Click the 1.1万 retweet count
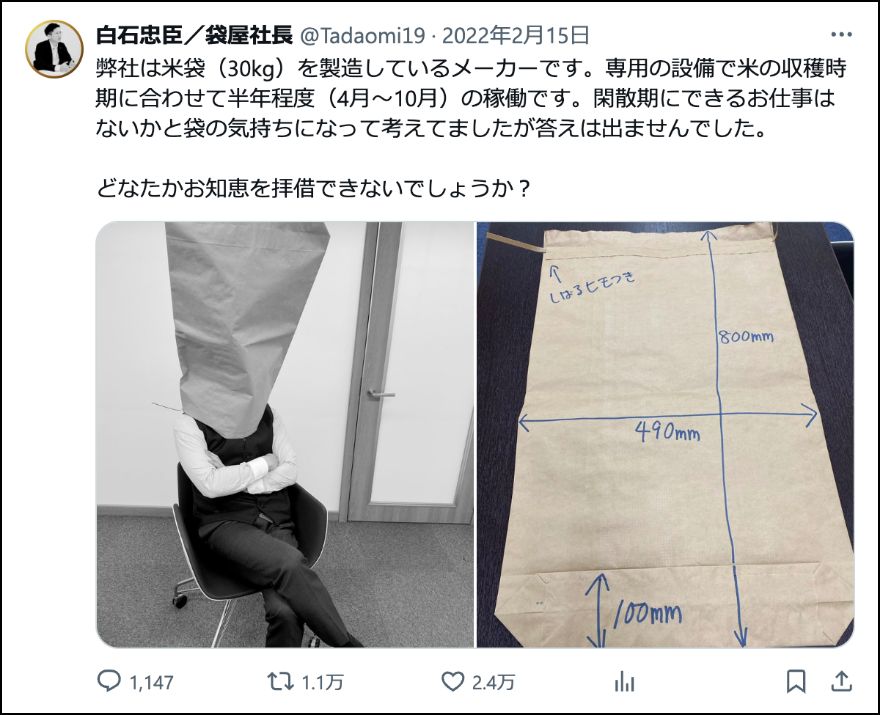This screenshot has width=880, height=715. click(x=323, y=682)
